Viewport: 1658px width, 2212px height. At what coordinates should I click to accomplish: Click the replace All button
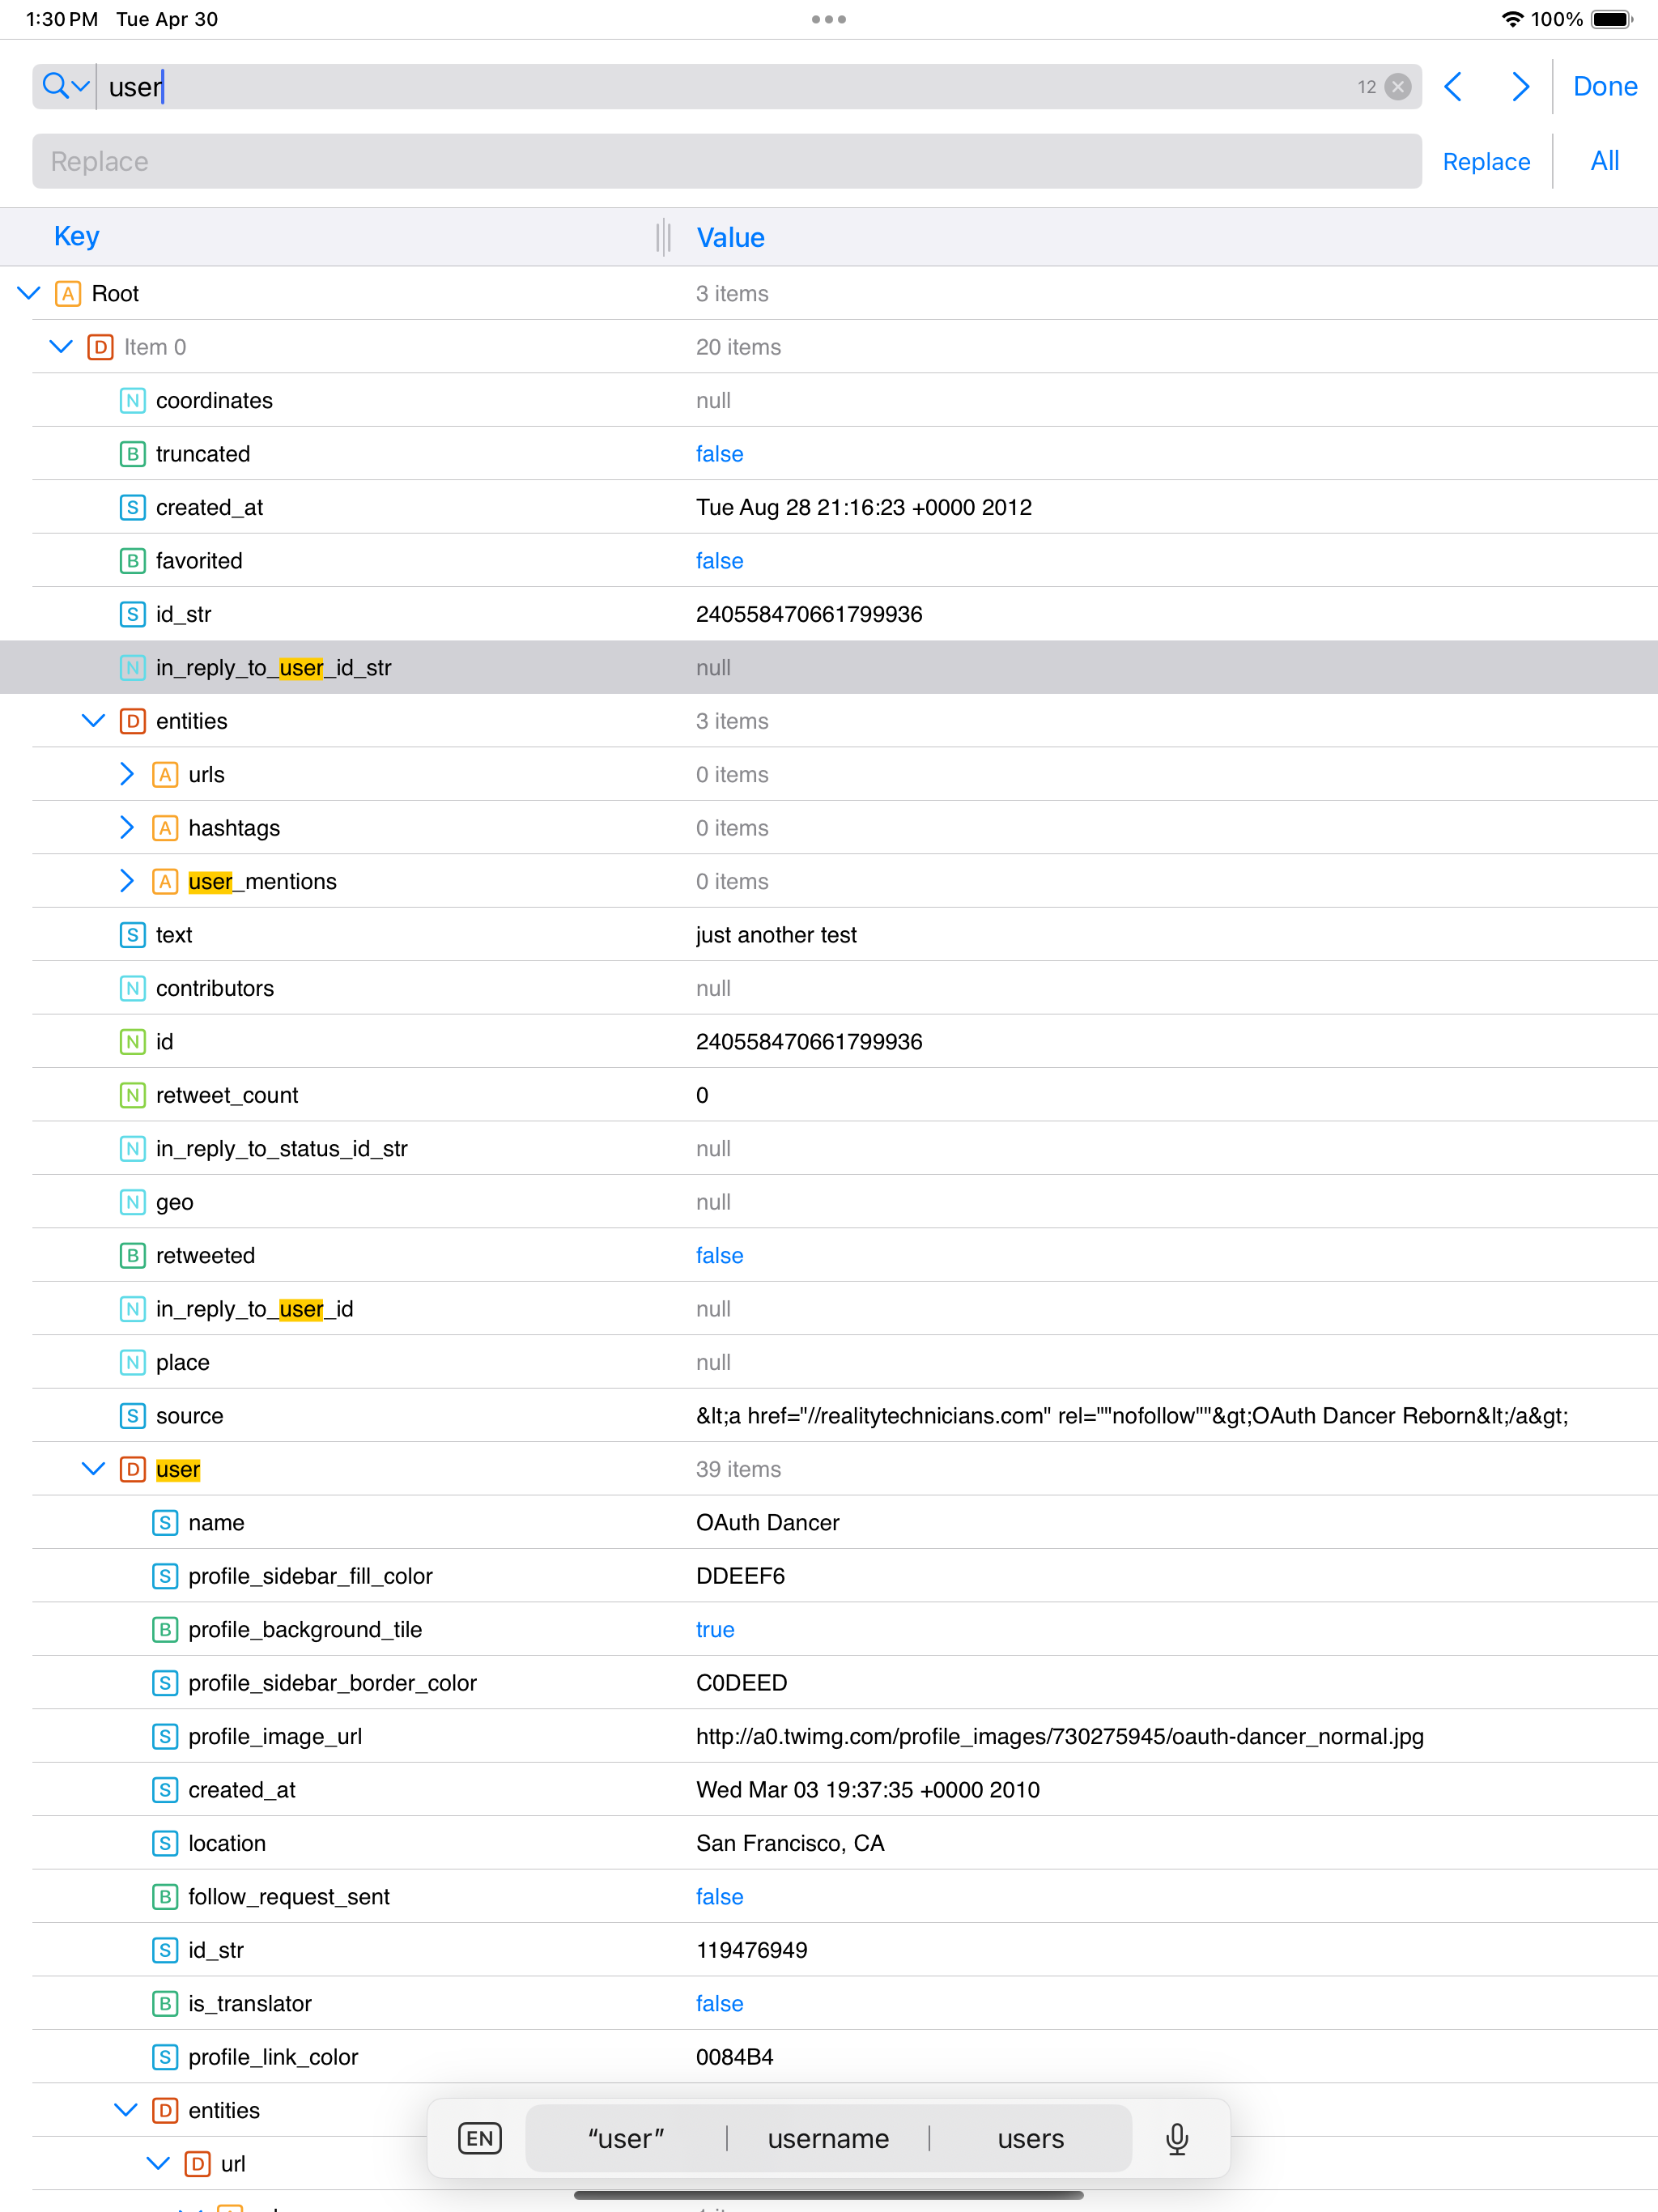click(1604, 161)
